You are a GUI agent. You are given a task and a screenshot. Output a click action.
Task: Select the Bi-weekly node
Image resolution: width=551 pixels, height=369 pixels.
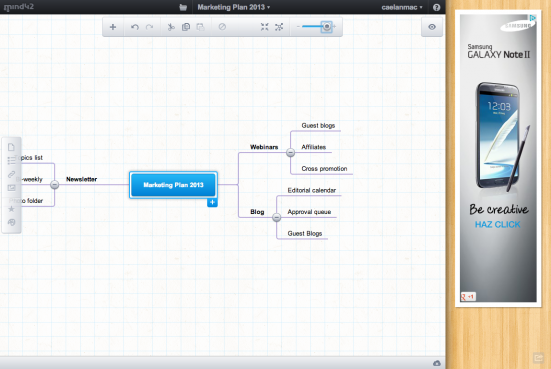(30, 179)
